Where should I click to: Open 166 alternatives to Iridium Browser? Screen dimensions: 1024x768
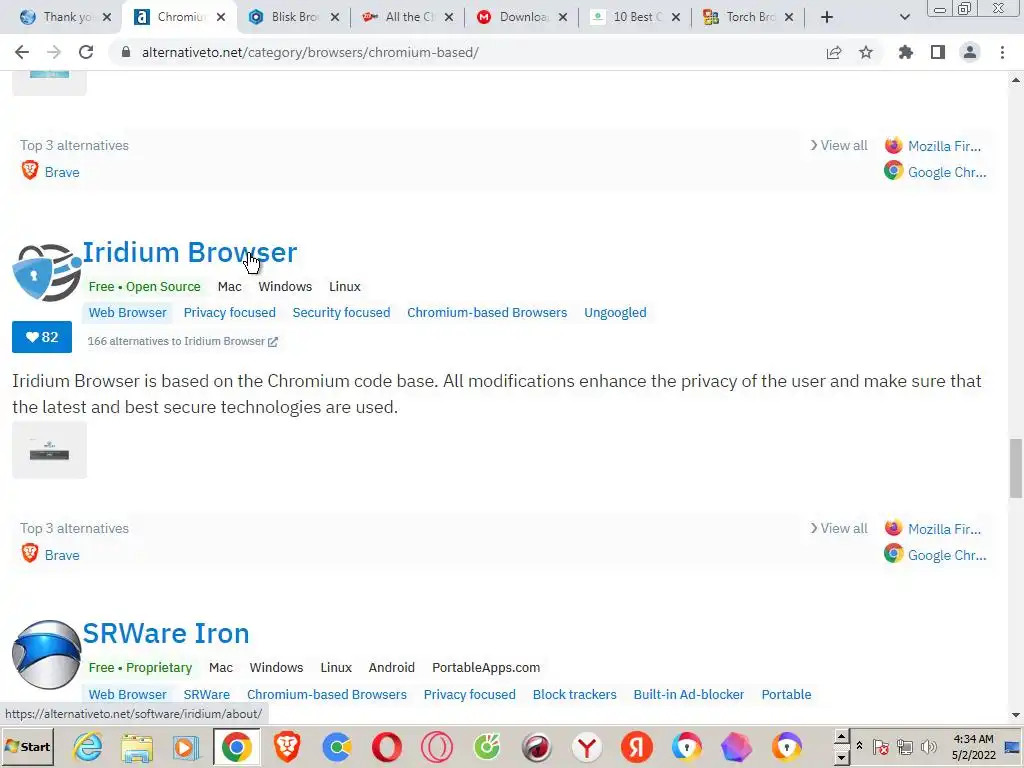click(182, 341)
